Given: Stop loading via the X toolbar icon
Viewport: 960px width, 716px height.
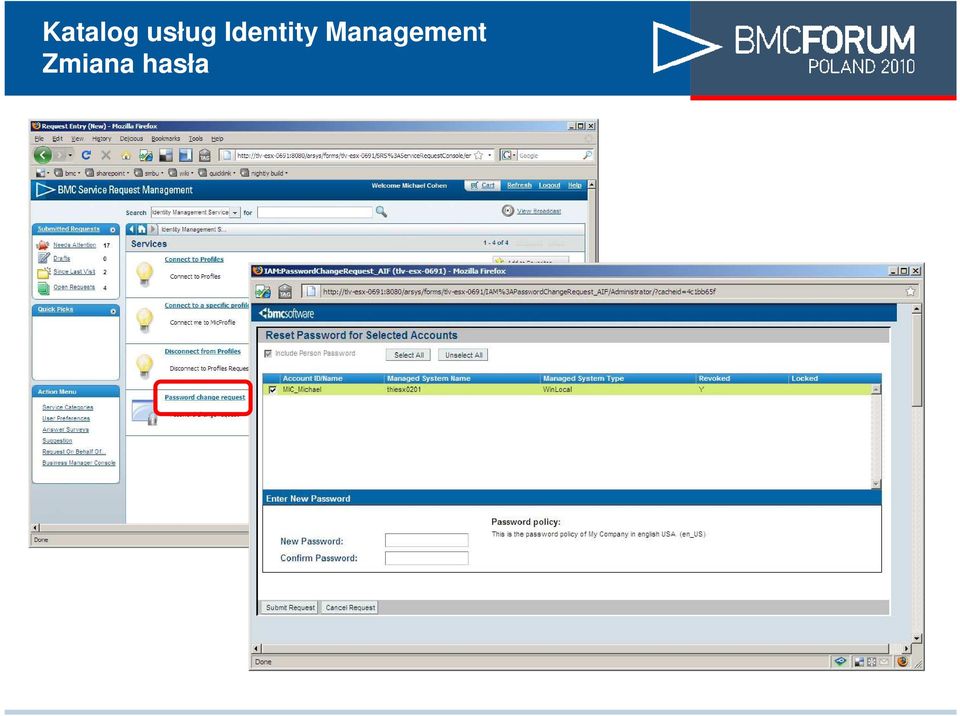Looking at the screenshot, I should pos(106,156).
